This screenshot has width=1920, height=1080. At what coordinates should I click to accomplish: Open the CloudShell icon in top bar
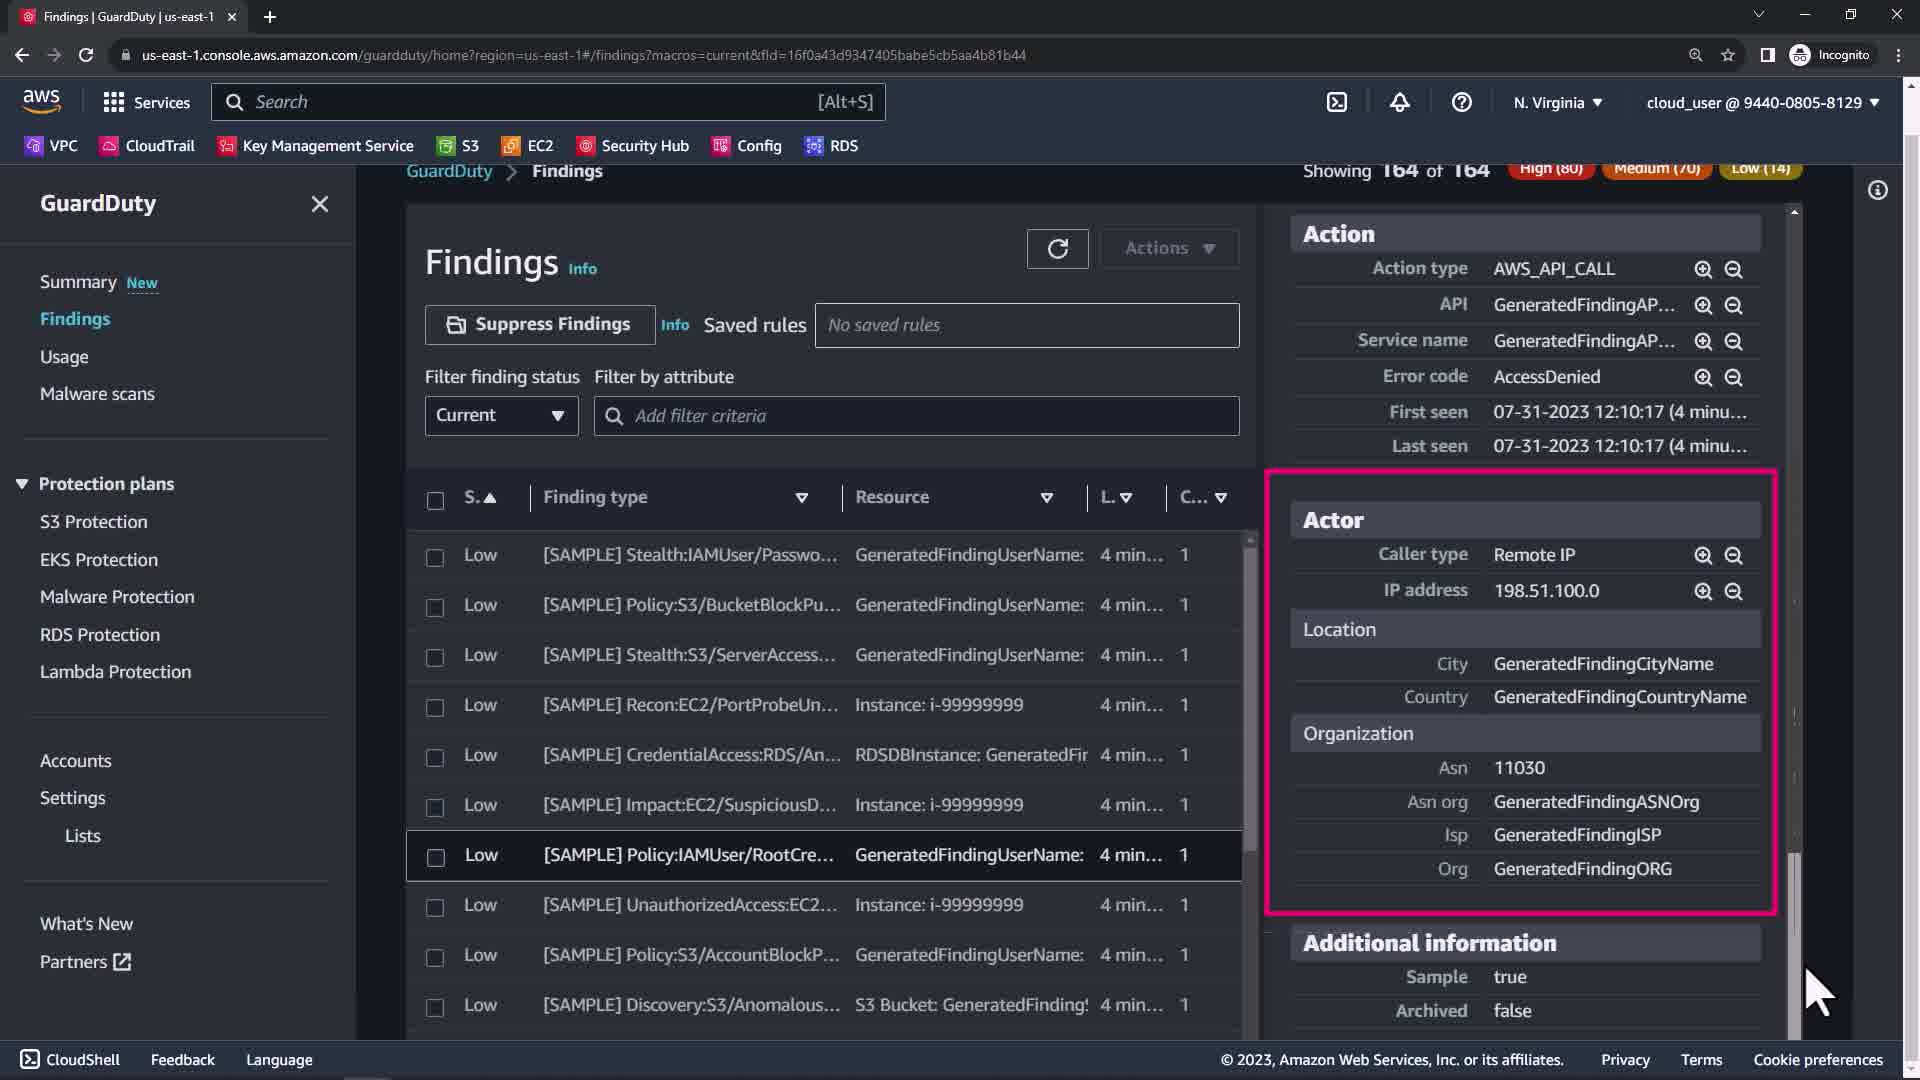point(1337,102)
